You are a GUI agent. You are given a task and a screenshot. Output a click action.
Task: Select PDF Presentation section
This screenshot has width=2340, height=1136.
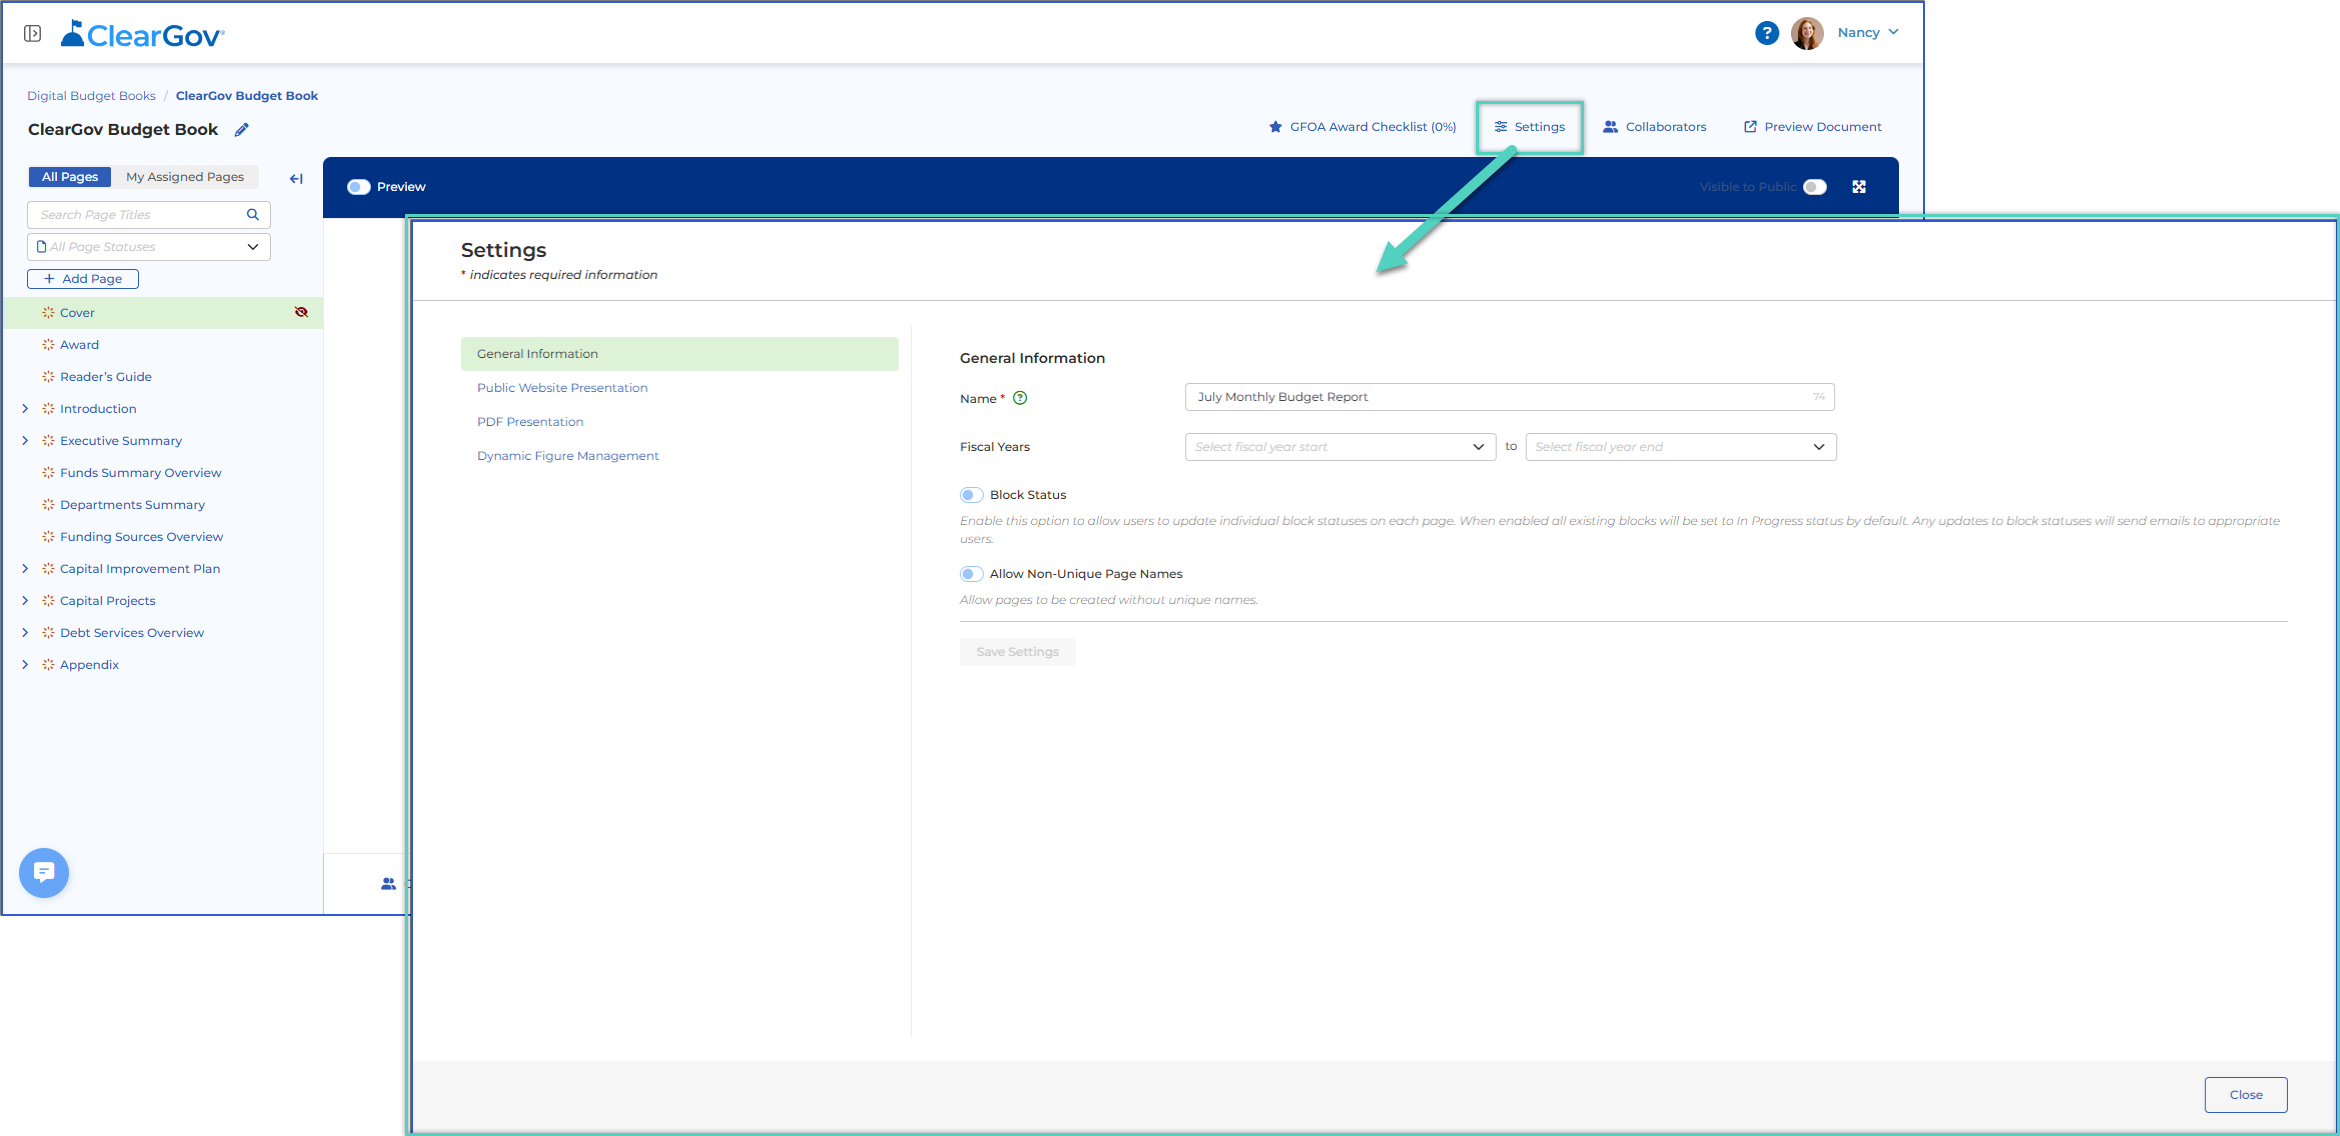[x=530, y=422]
